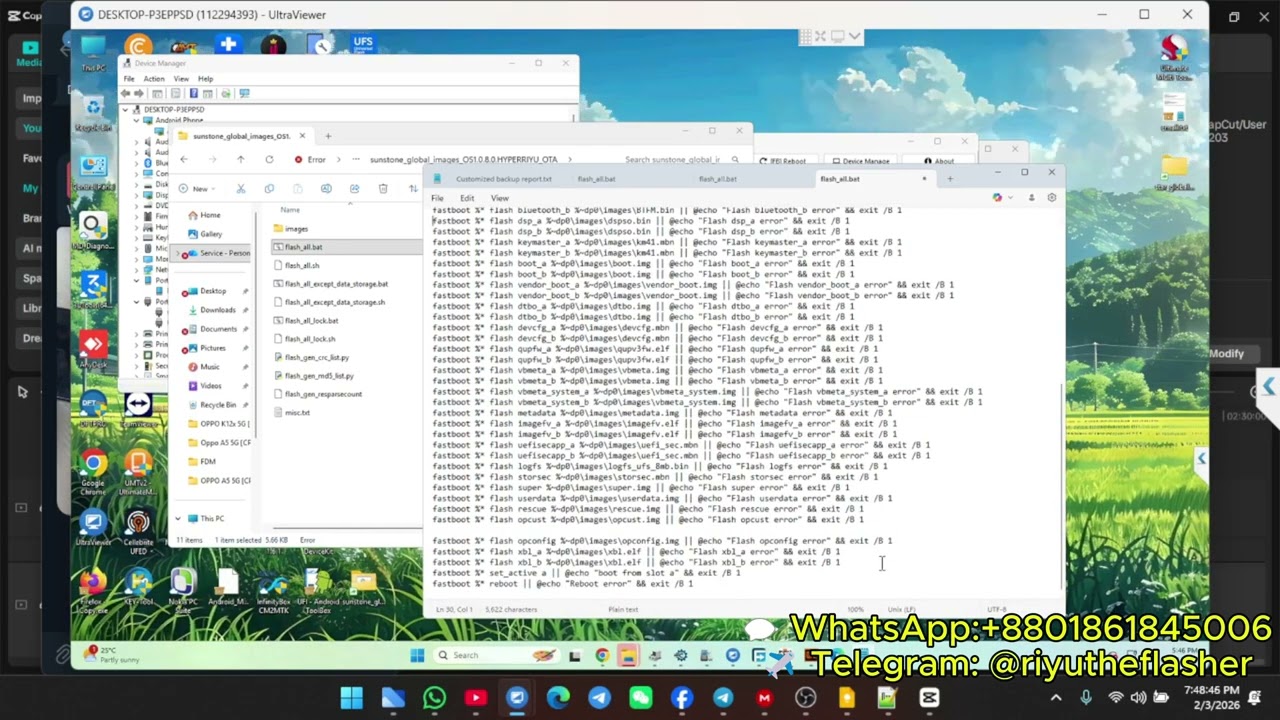Open Google Chrome desktop shortcut
Viewport: 1280px width, 720px height.
[93, 472]
